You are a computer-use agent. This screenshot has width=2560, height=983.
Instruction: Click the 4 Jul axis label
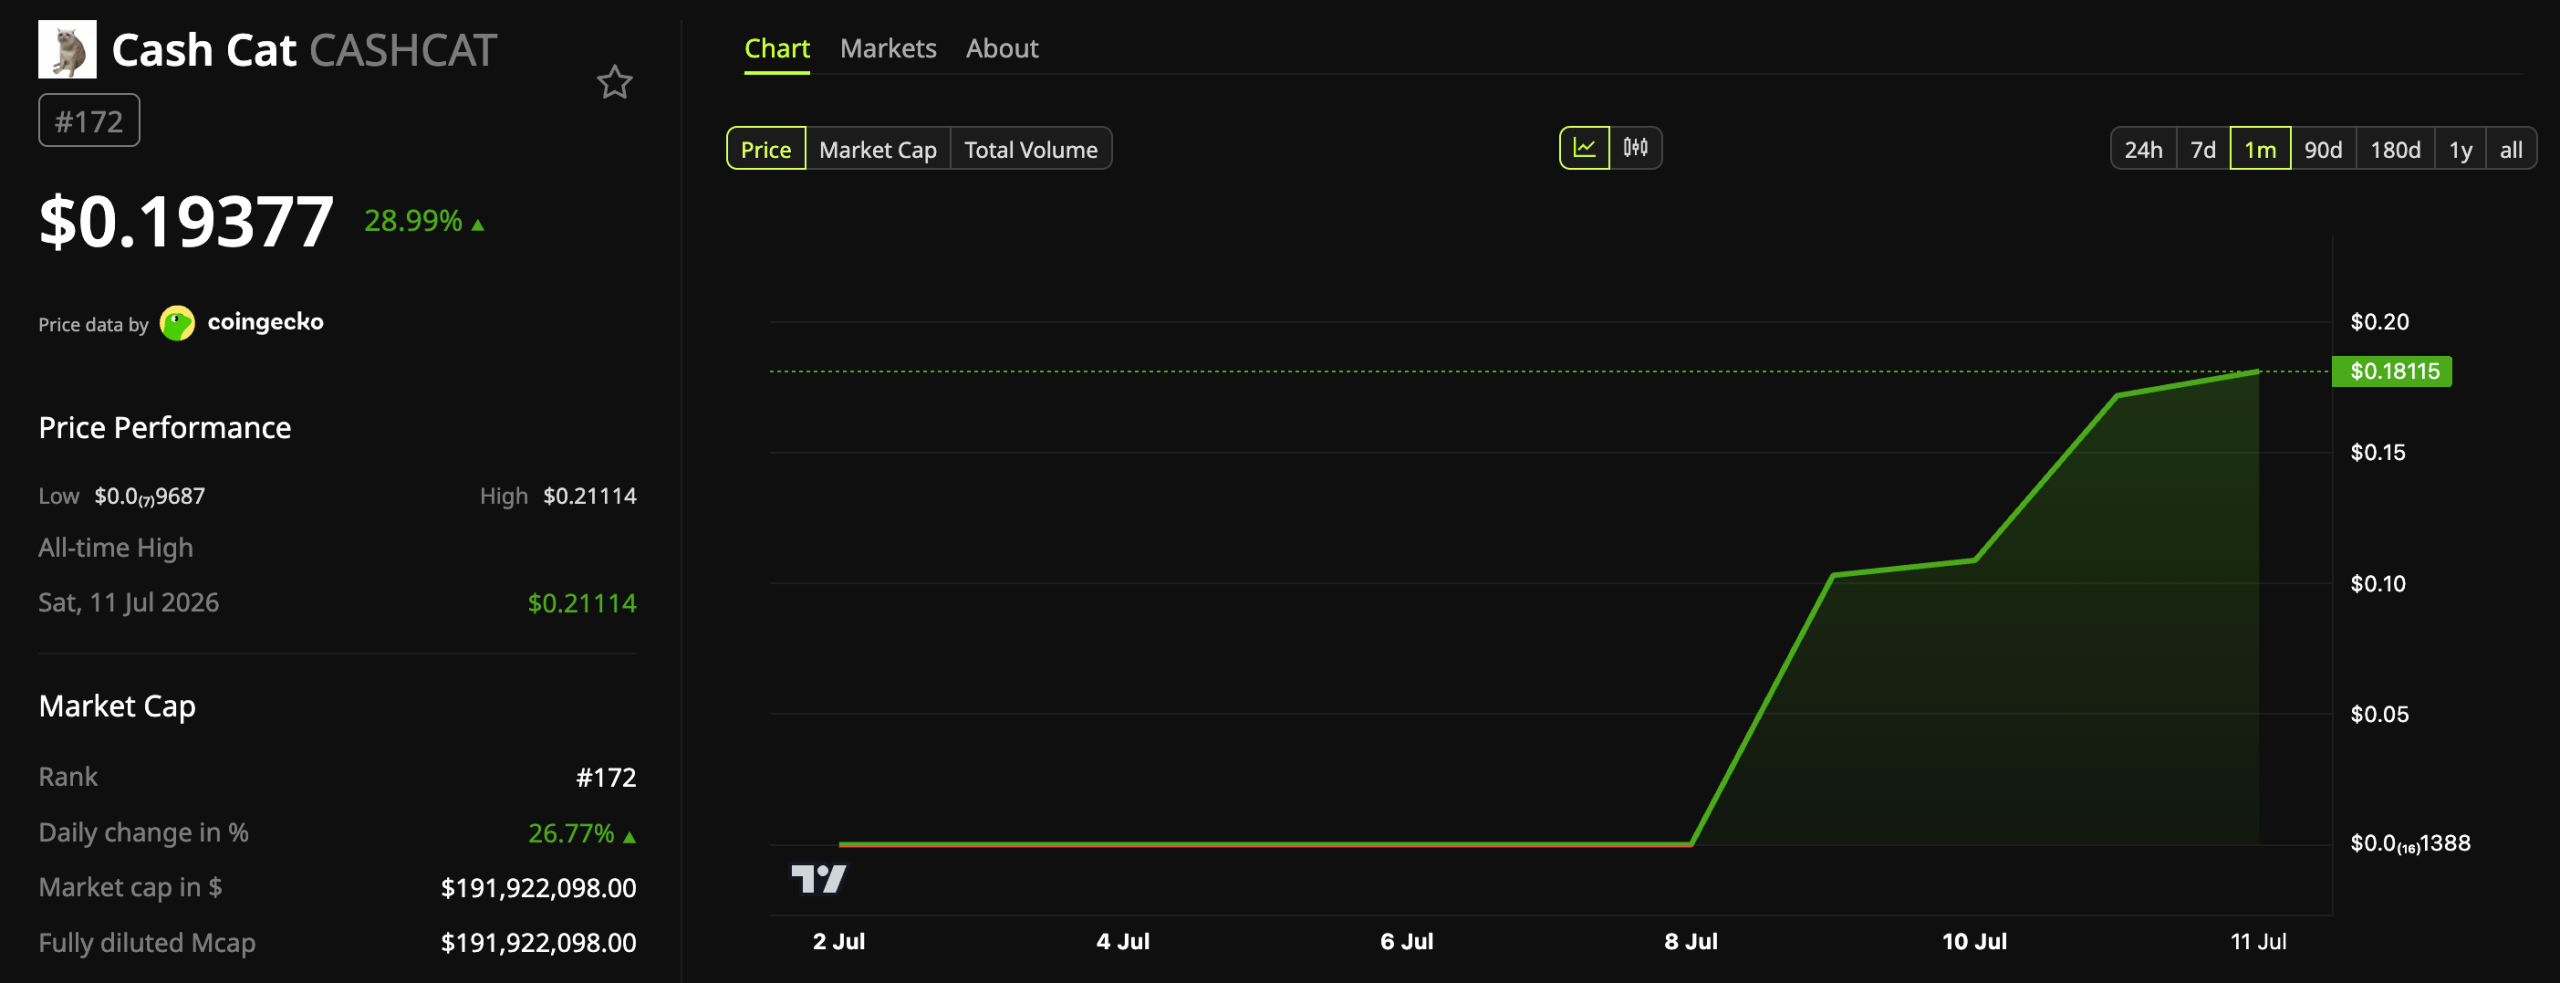coord(1123,941)
